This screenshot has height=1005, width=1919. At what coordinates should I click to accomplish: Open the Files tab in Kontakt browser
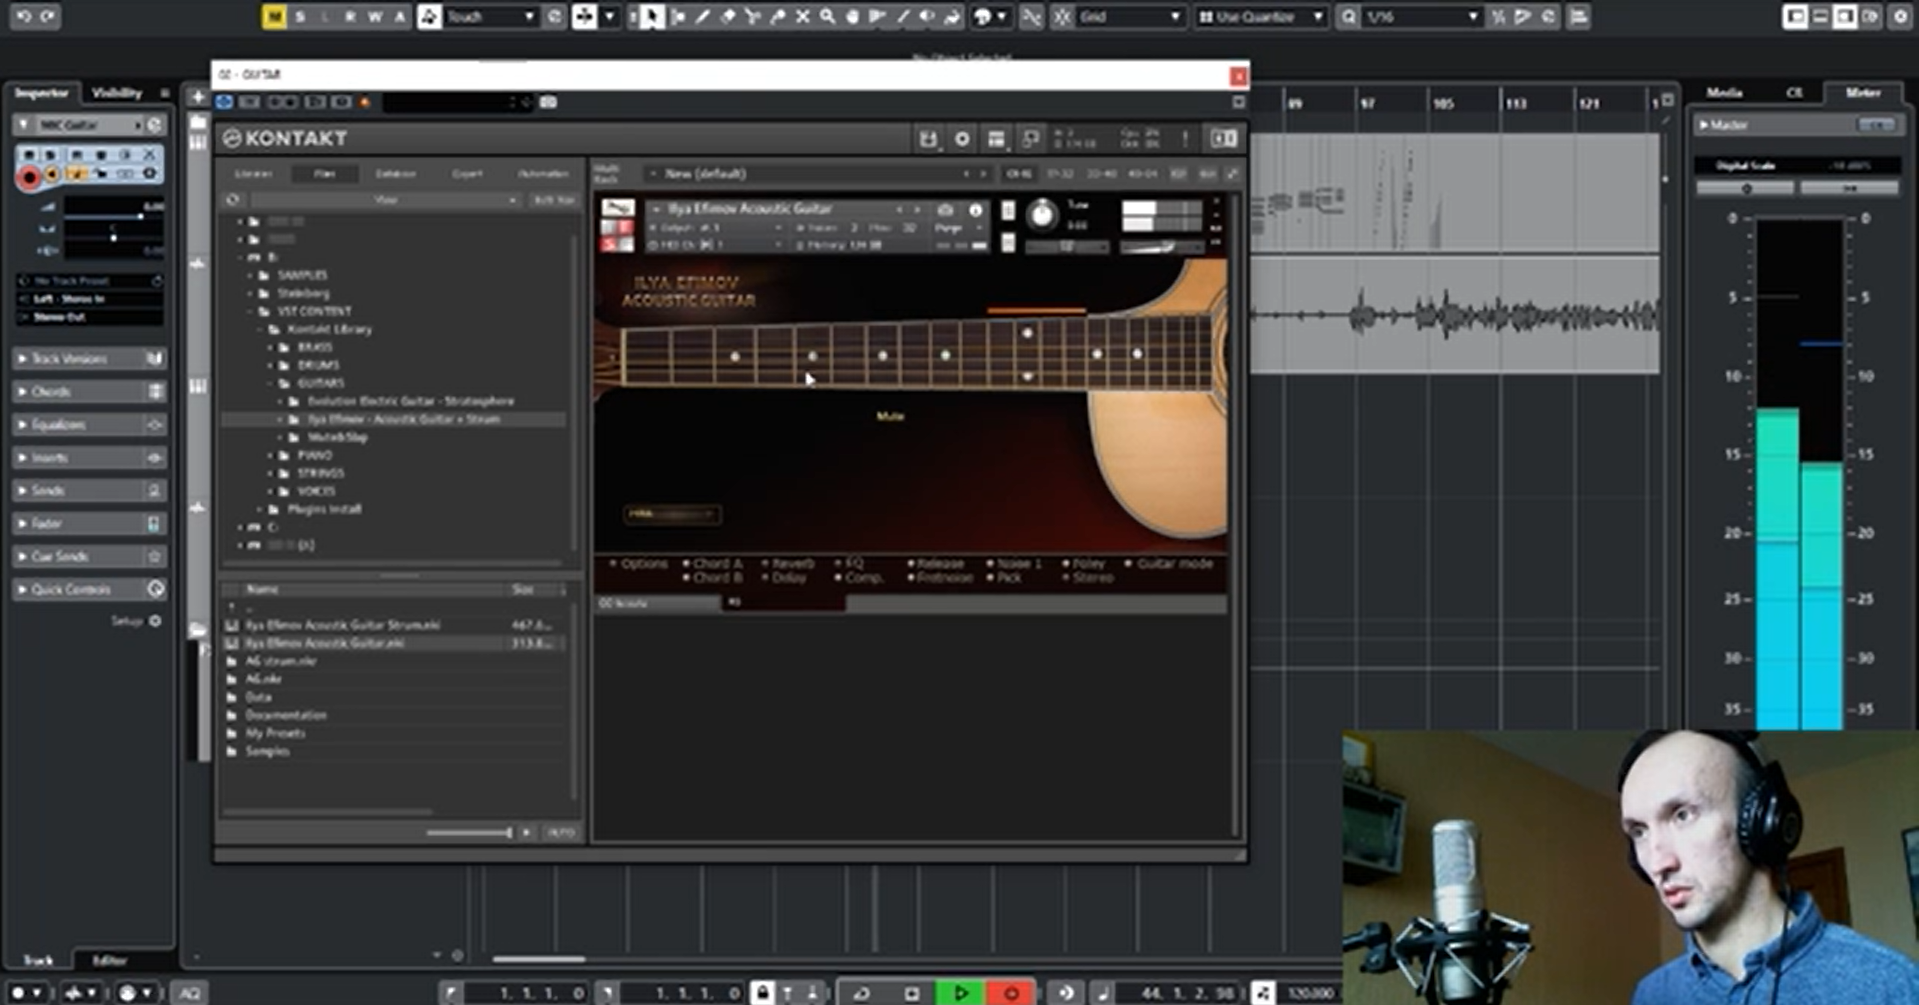point(324,174)
